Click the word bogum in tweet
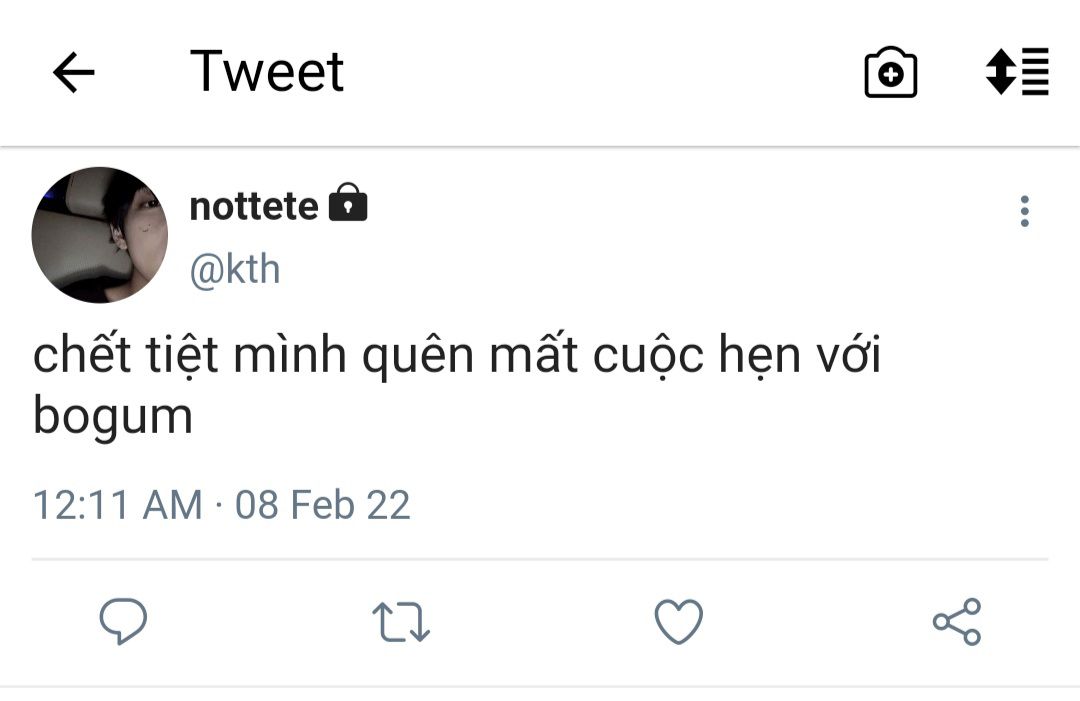This screenshot has width=1080, height=701. [x=113, y=417]
